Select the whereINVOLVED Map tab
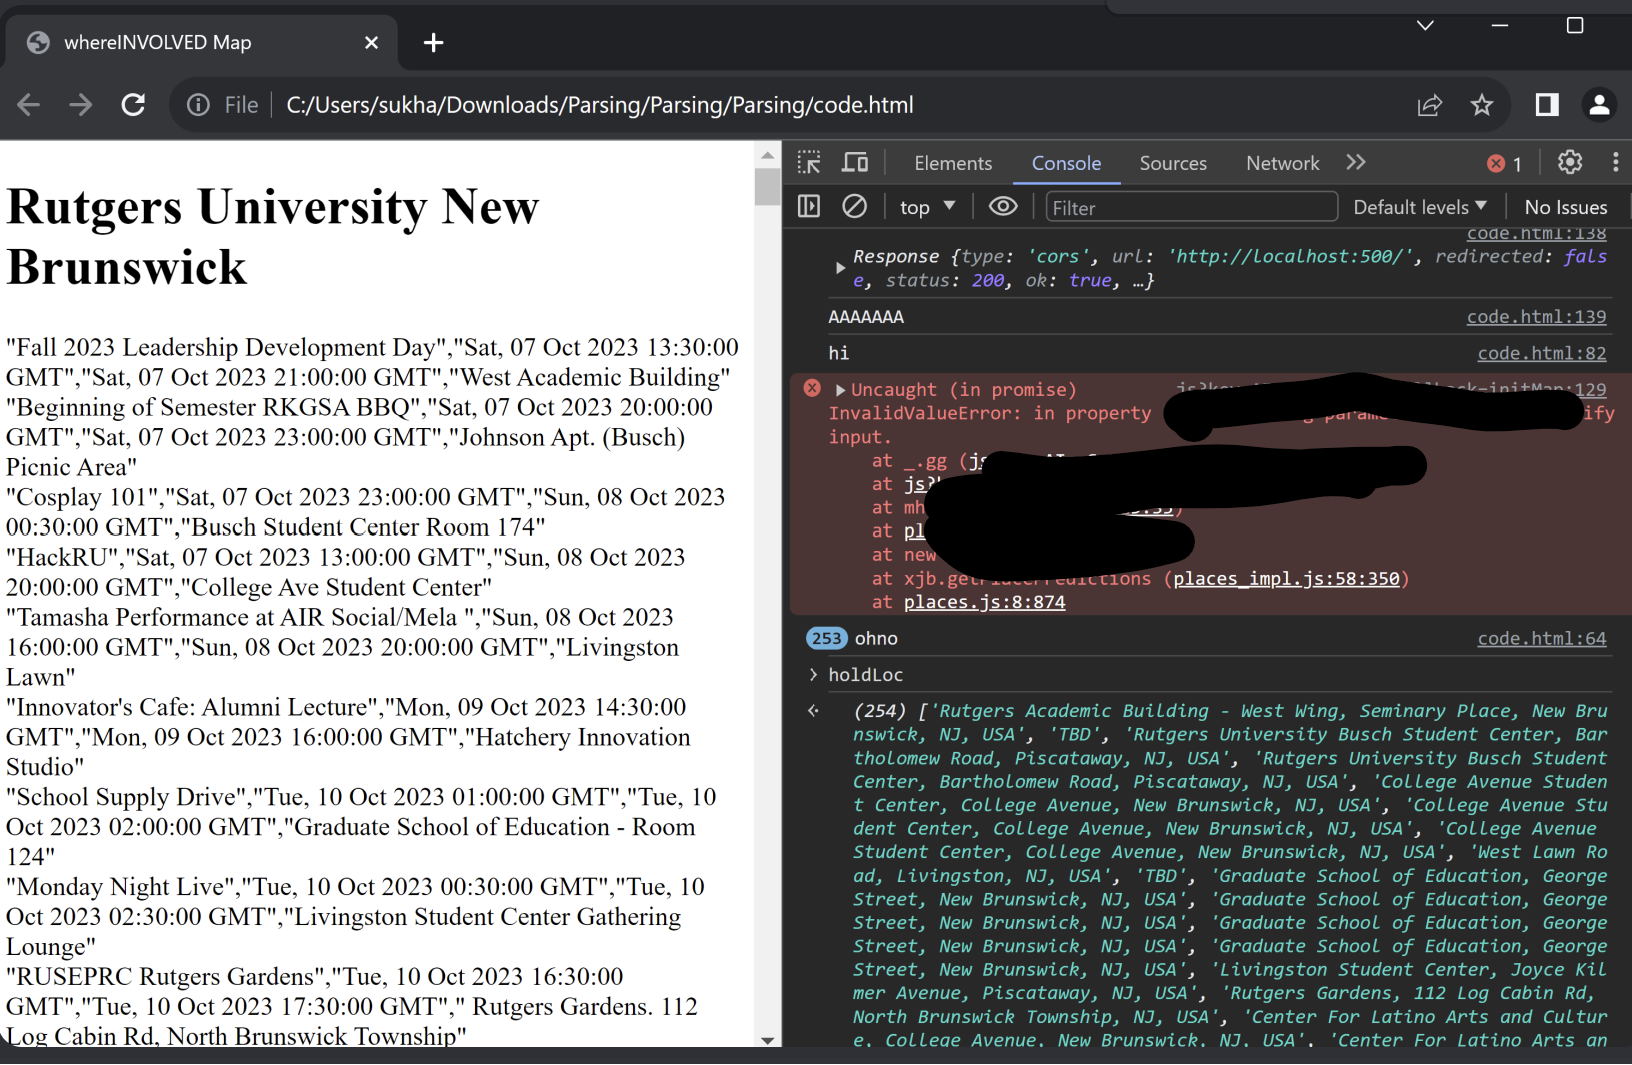The height and width of the screenshot is (1065, 1632). click(x=200, y=42)
